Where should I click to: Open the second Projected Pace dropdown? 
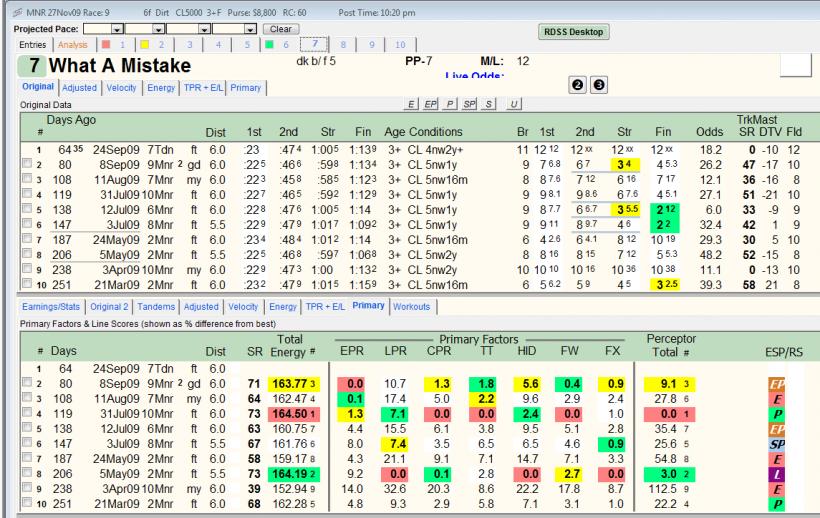(158, 29)
